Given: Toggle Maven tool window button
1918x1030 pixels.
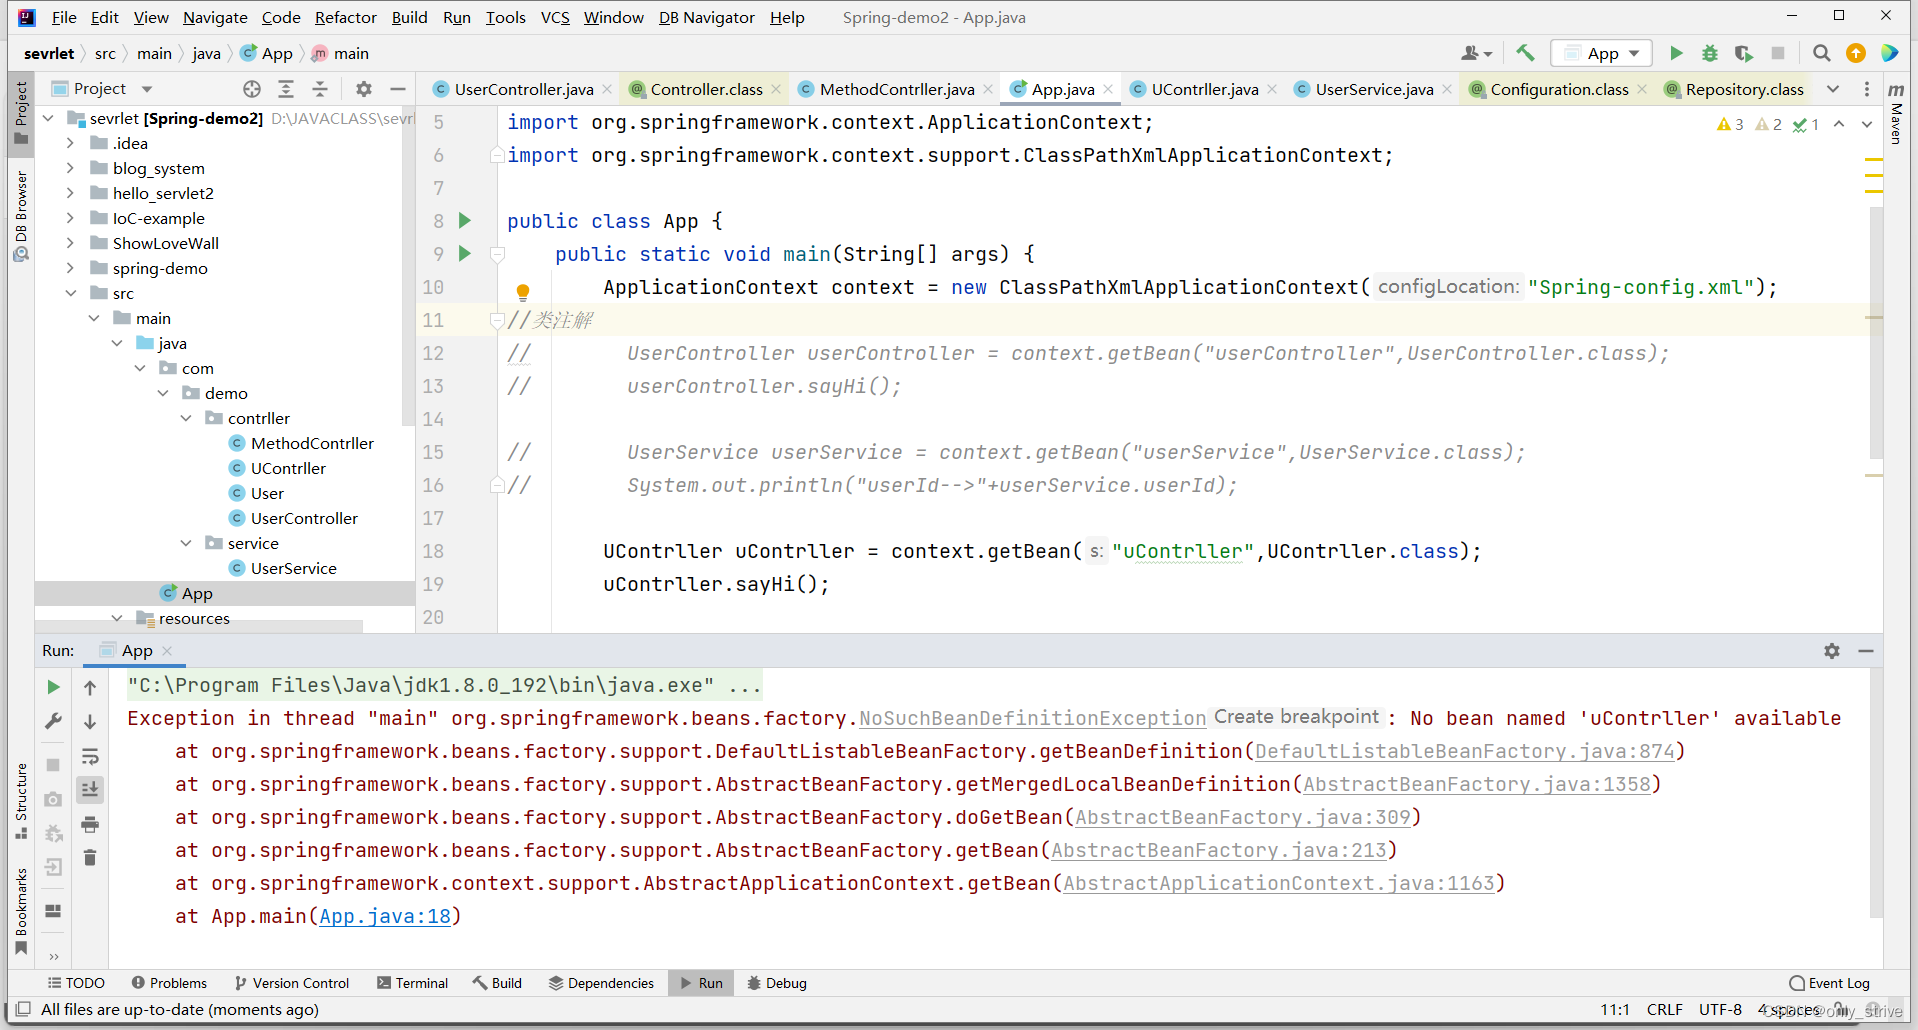Looking at the screenshot, I should coord(1896,113).
